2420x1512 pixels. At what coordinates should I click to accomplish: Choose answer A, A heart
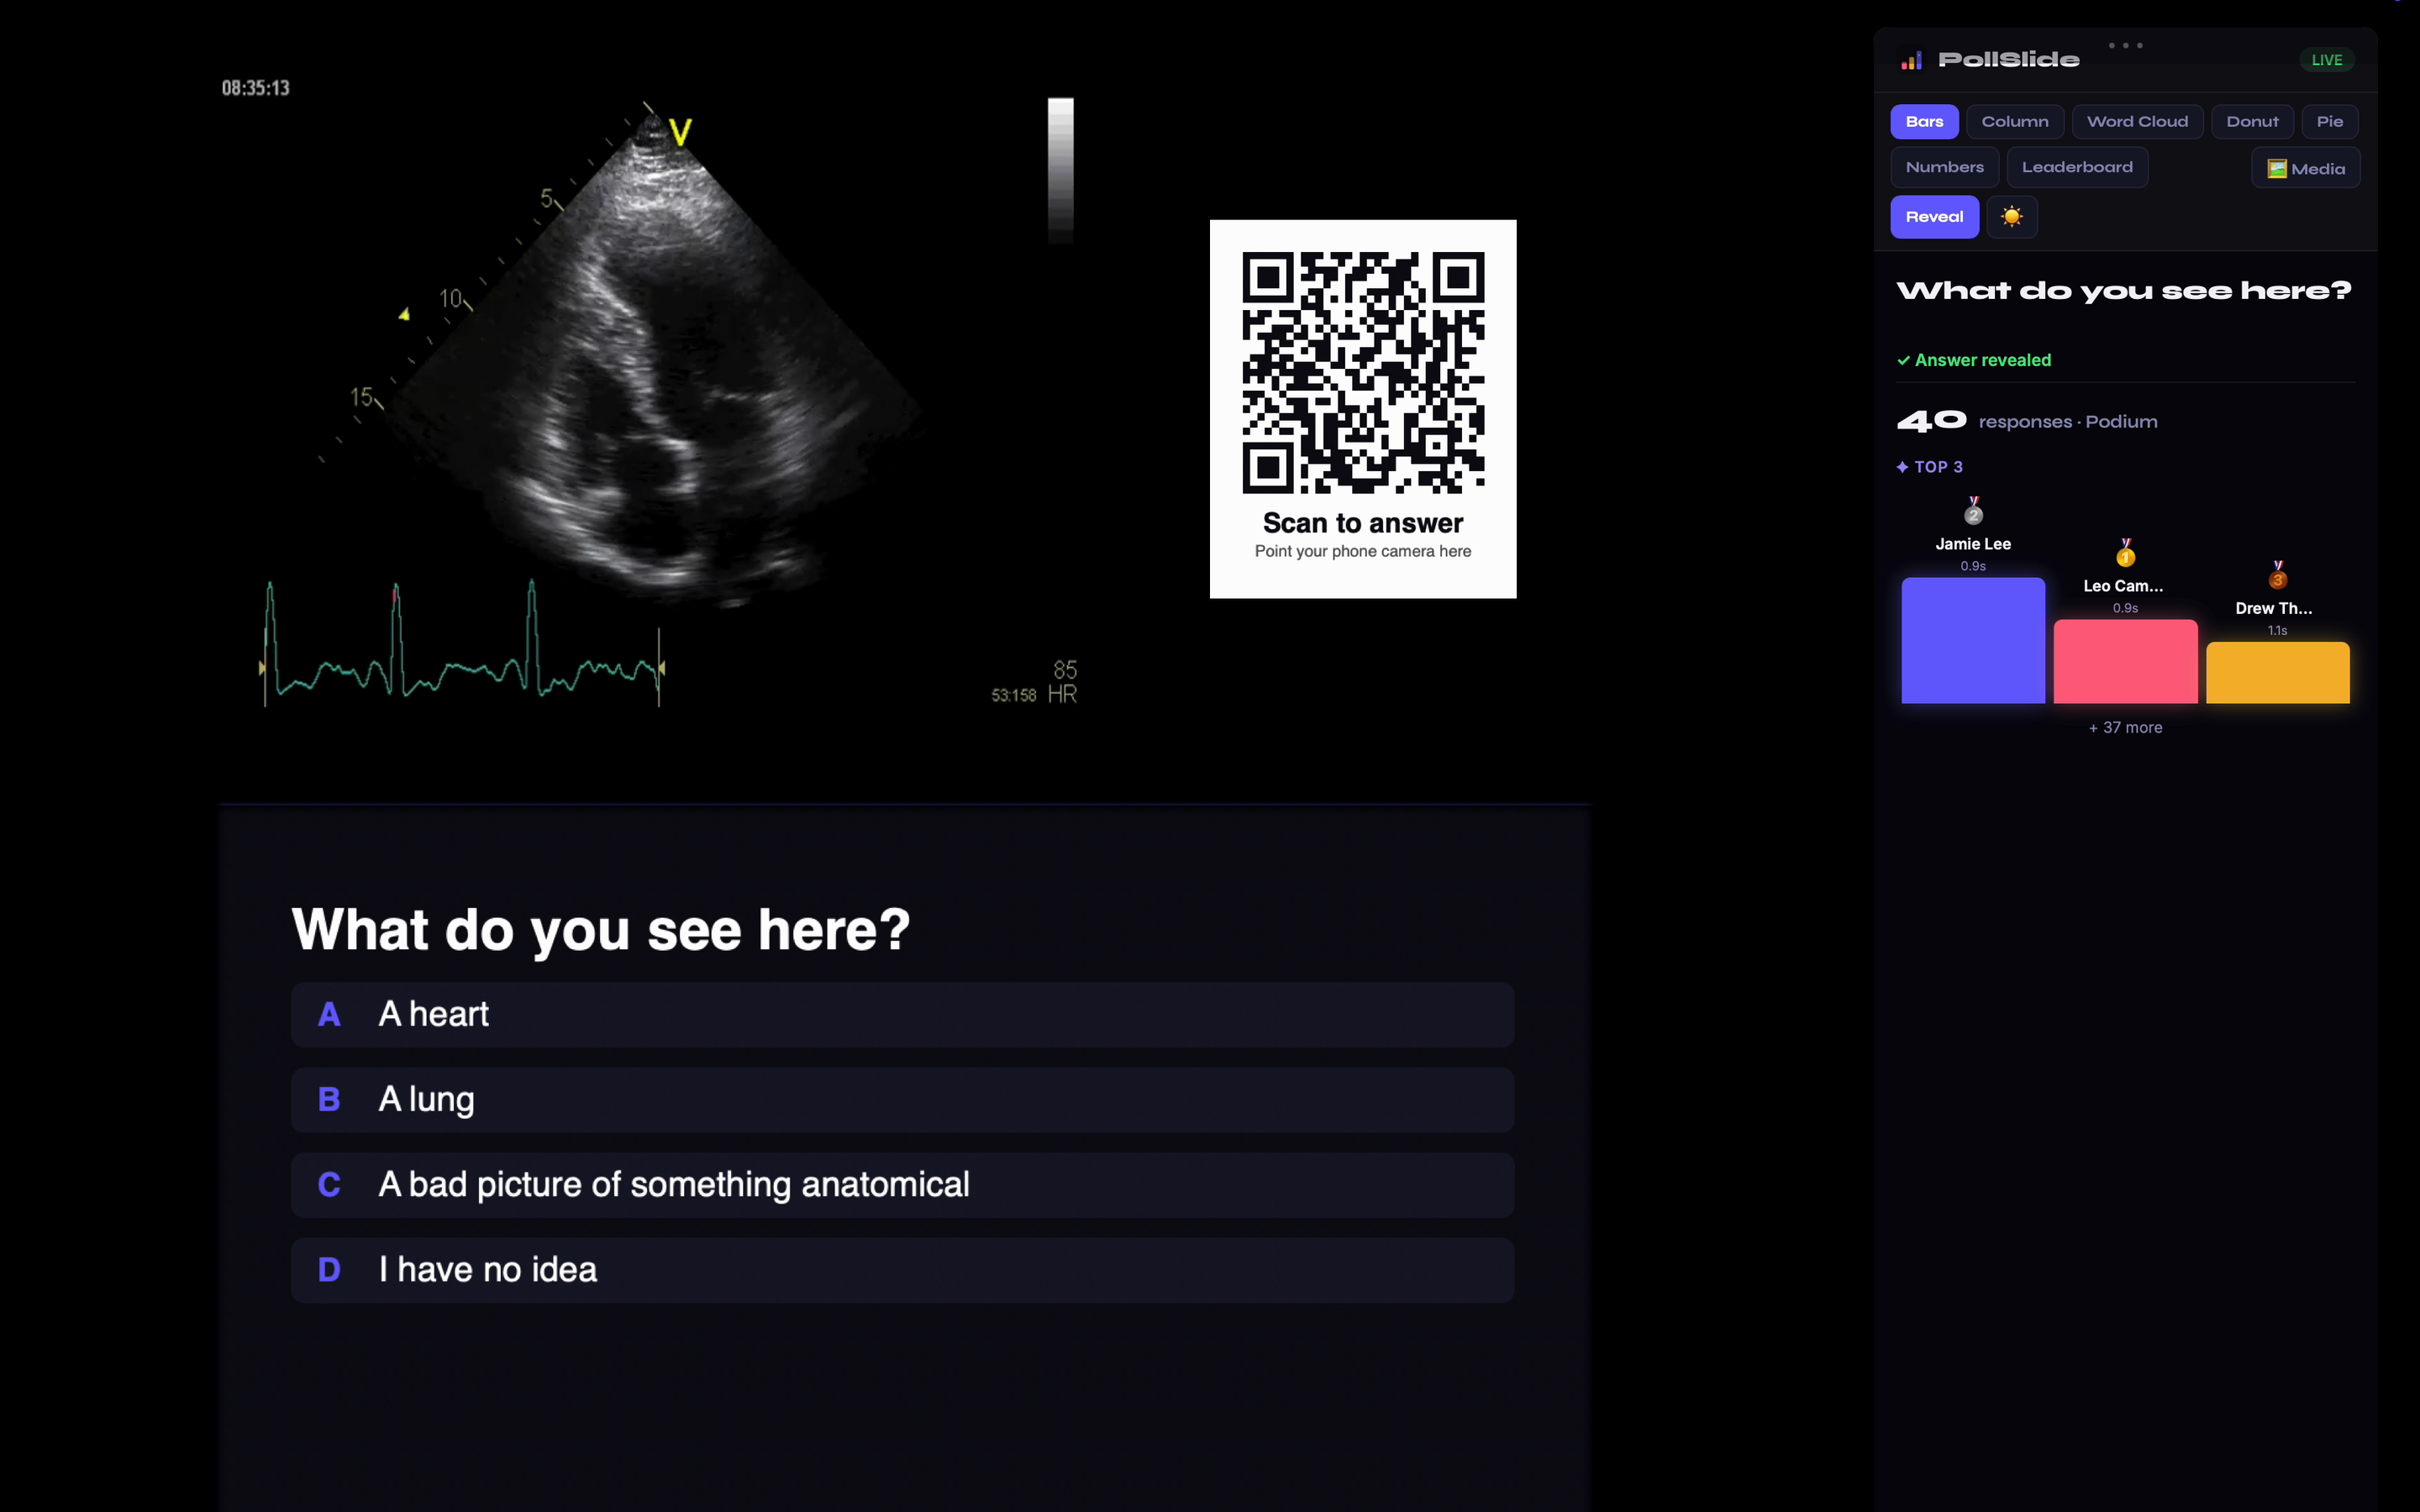[902, 1014]
